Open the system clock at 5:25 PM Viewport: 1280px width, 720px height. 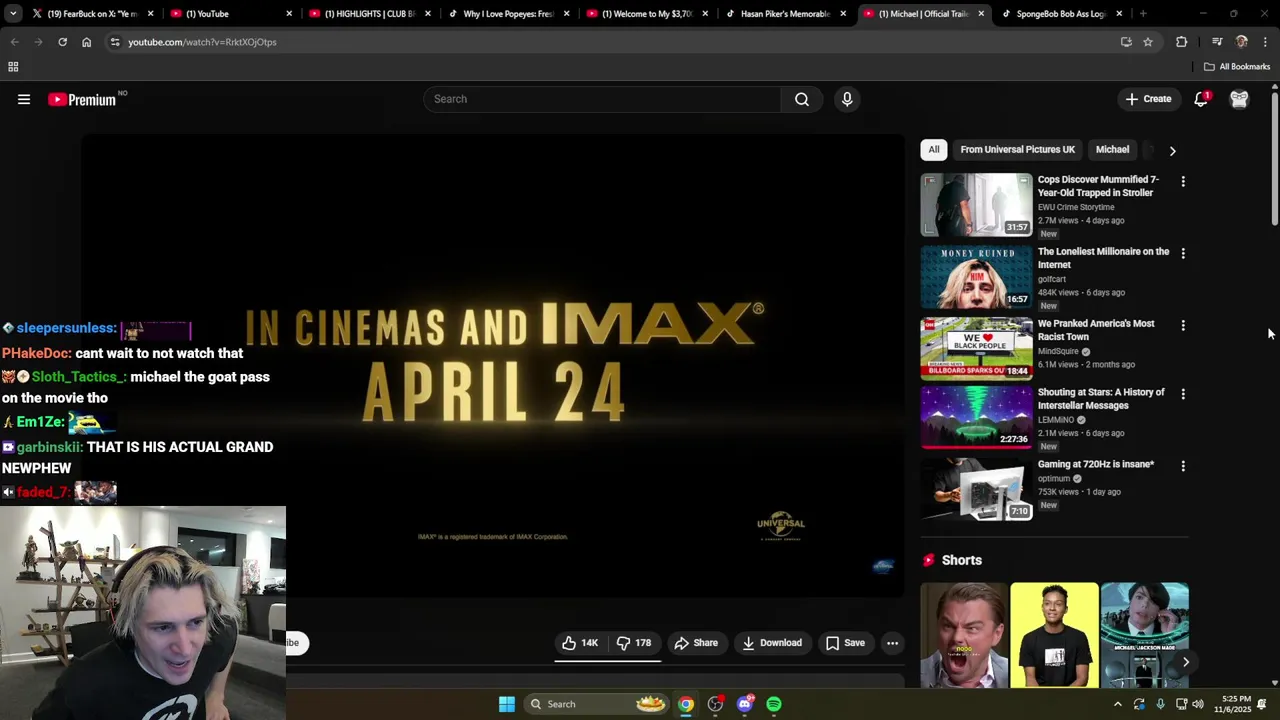tap(1236, 704)
